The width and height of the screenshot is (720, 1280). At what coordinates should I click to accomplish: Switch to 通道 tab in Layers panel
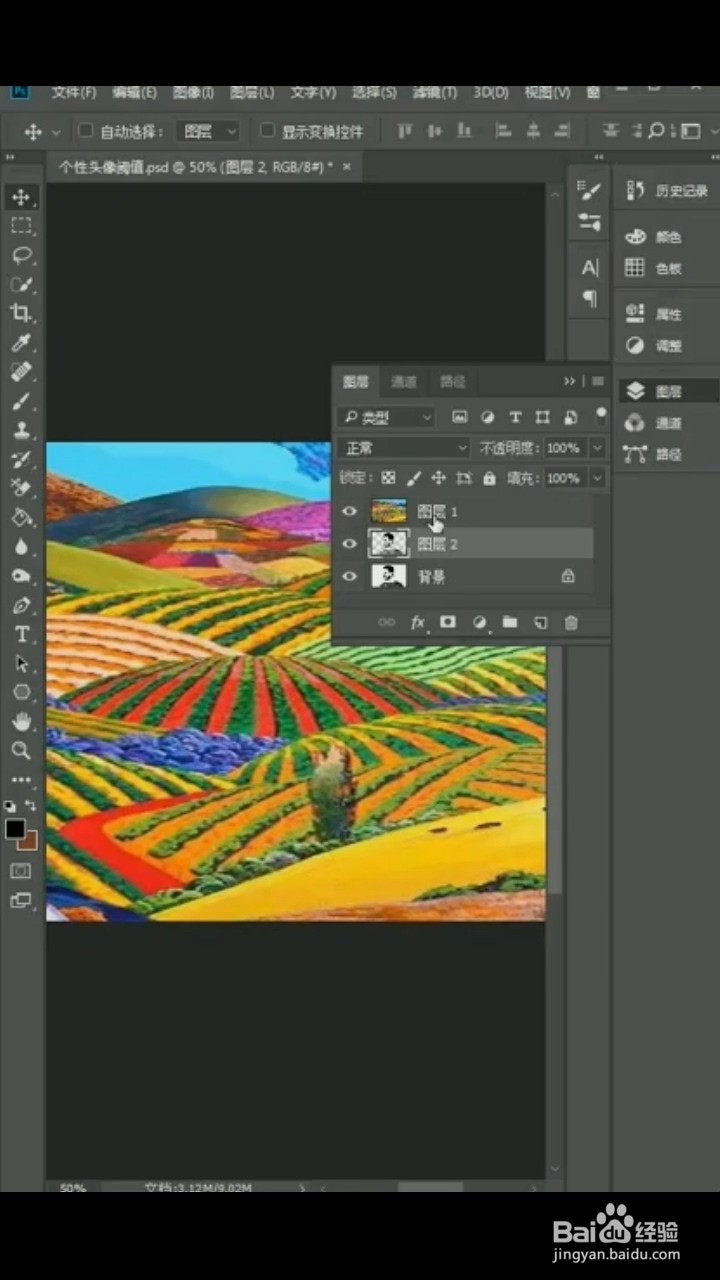[x=404, y=381]
